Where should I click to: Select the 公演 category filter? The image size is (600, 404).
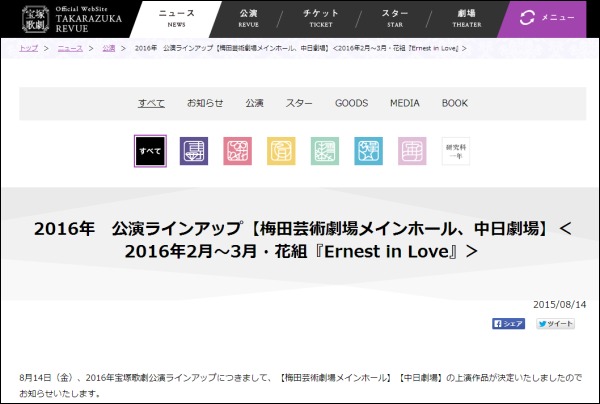[254, 103]
